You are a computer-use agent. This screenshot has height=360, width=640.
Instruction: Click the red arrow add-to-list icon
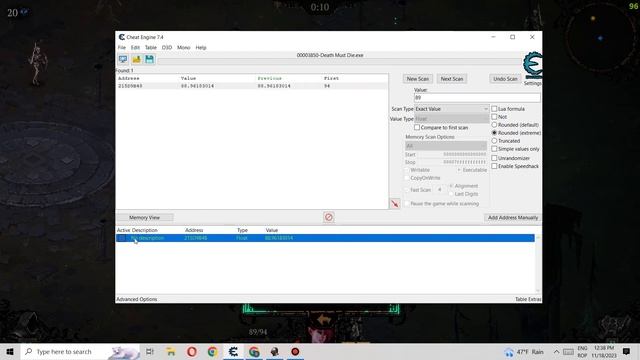395,203
